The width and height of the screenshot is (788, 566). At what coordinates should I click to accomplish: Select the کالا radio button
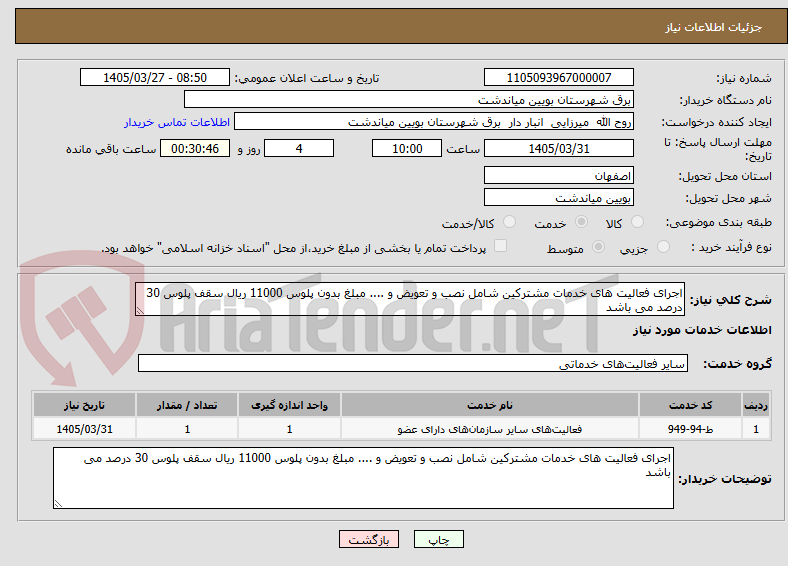tap(637, 222)
